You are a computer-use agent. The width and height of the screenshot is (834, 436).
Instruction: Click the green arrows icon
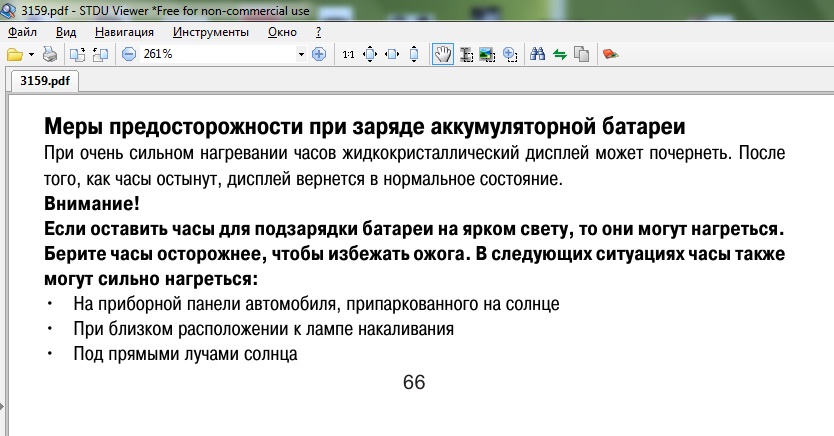point(560,54)
